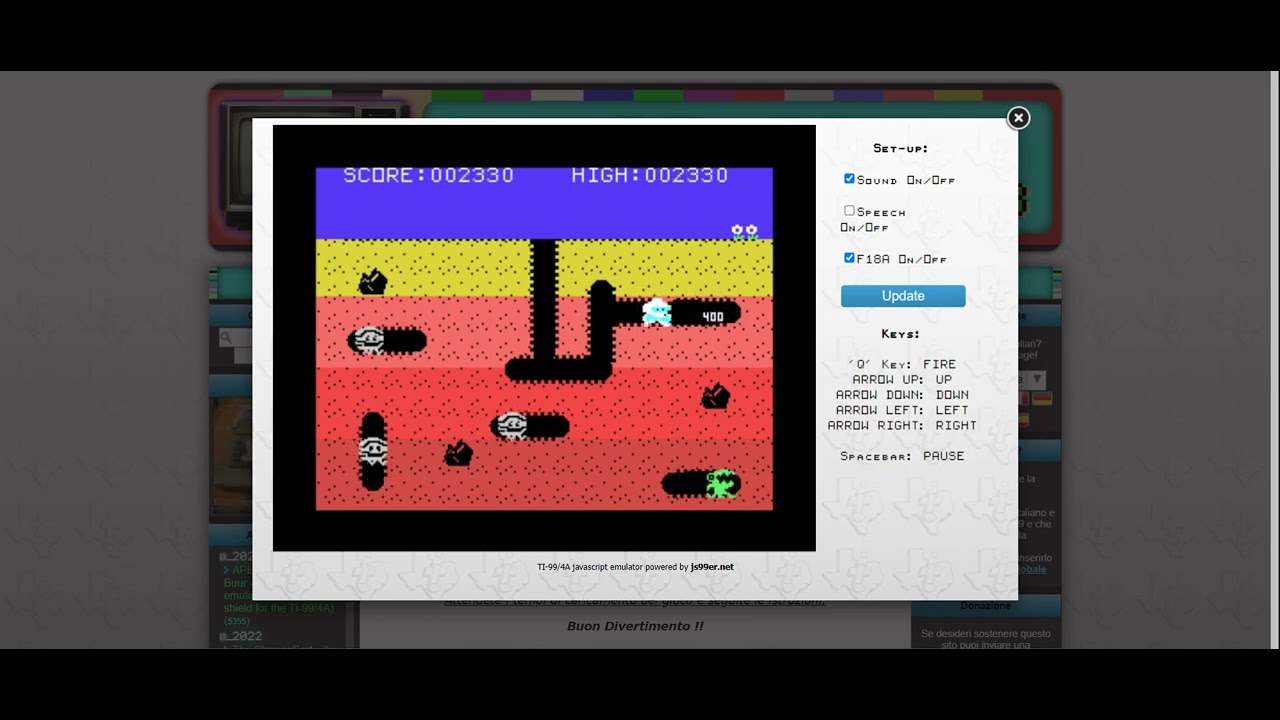Click the HIGH:002330 readout

pos(649,175)
